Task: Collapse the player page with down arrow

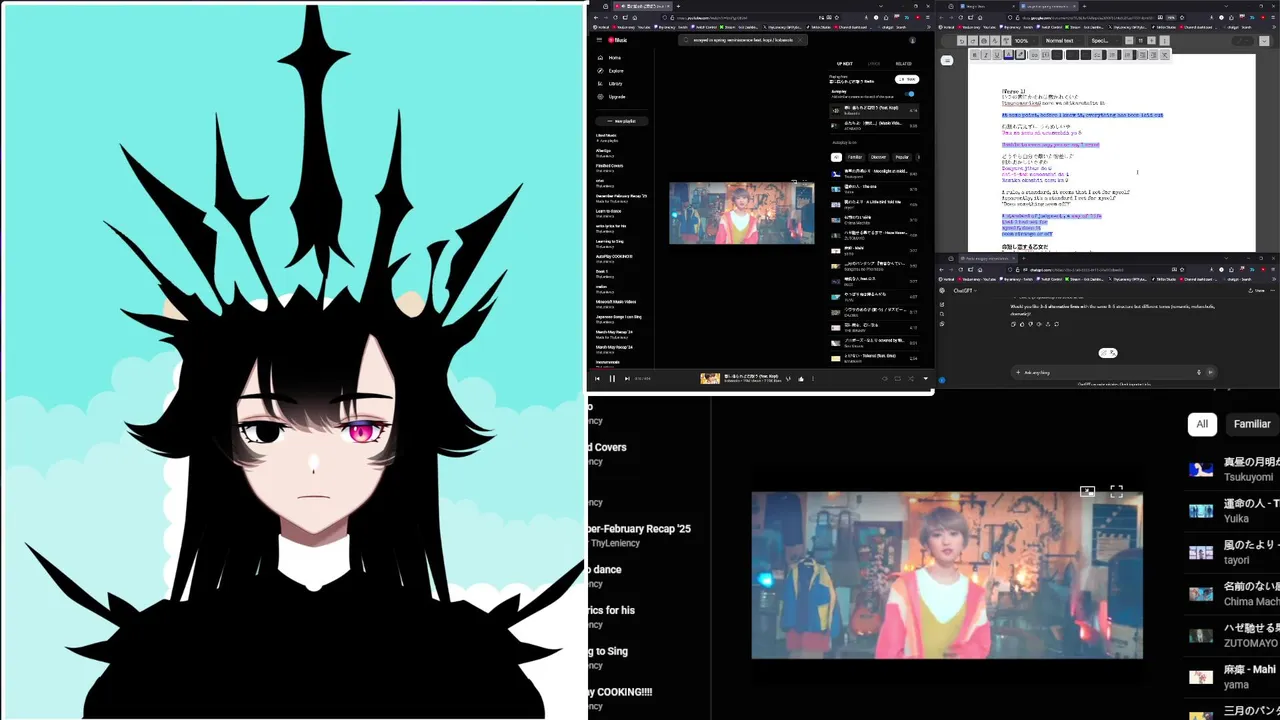Action: (926, 379)
